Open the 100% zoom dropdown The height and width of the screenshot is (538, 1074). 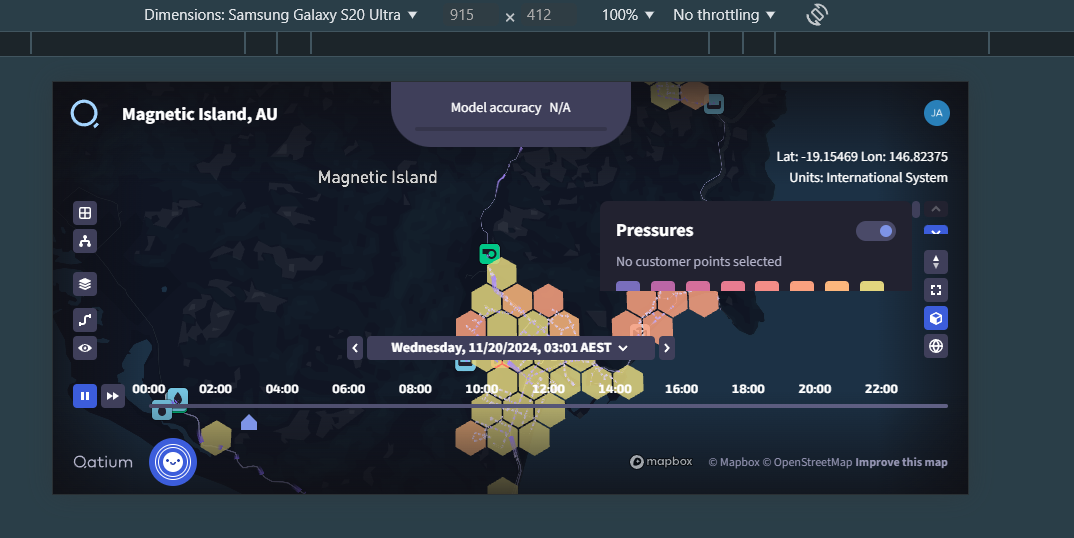click(628, 14)
